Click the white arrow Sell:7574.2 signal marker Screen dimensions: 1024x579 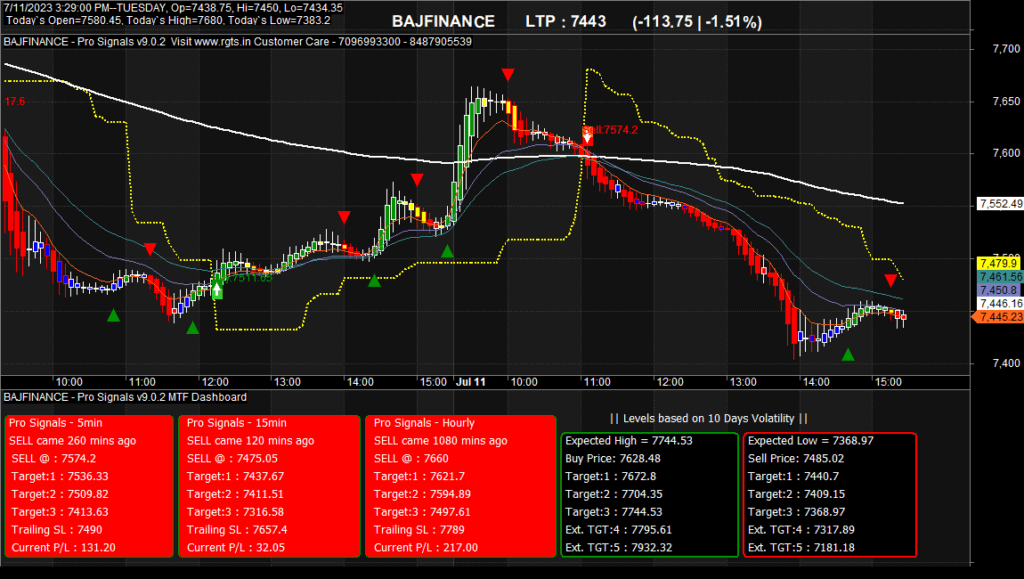587,136
